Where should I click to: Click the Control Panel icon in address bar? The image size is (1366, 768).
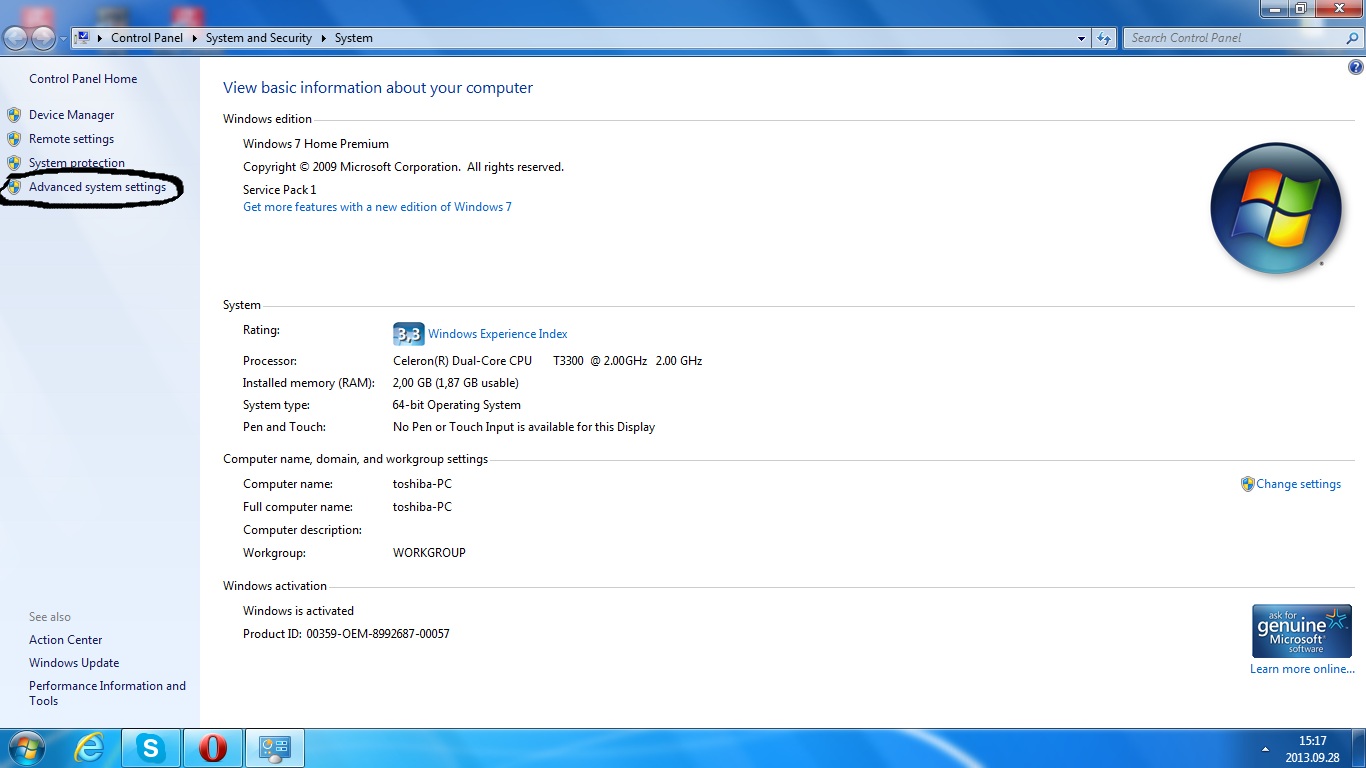point(83,38)
